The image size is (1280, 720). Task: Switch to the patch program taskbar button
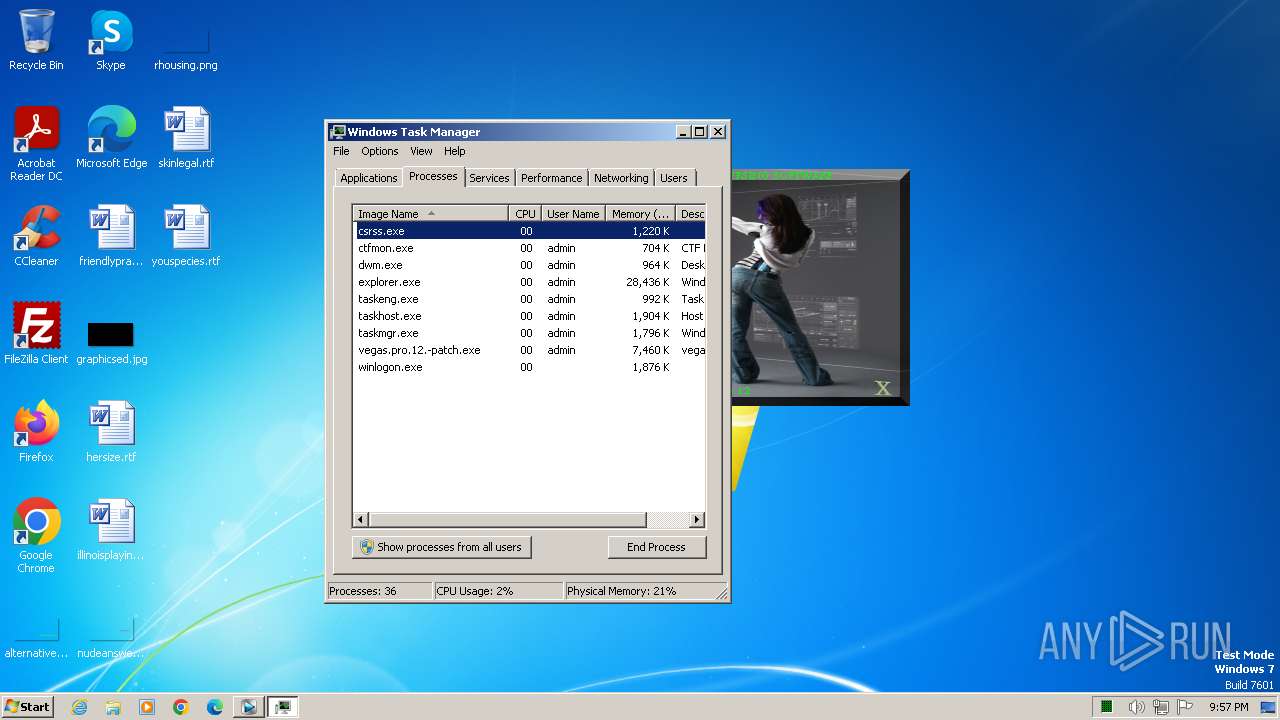tap(248, 707)
